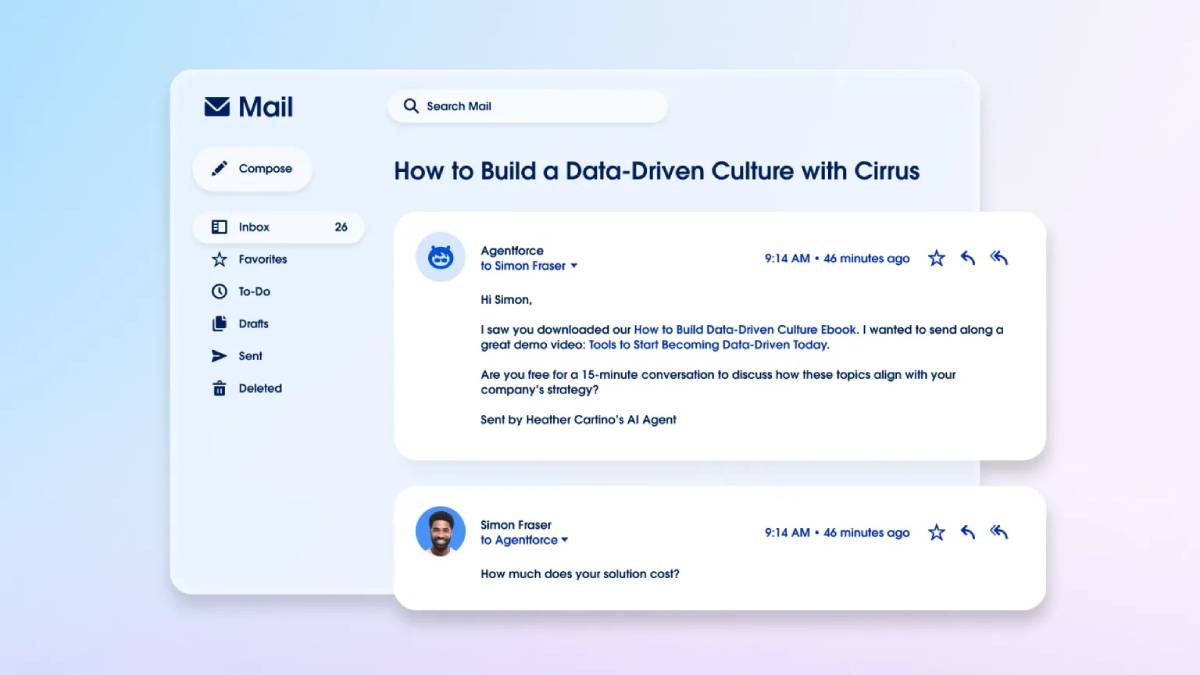Select the To-Do clock icon
The width and height of the screenshot is (1200, 675).
(219, 291)
